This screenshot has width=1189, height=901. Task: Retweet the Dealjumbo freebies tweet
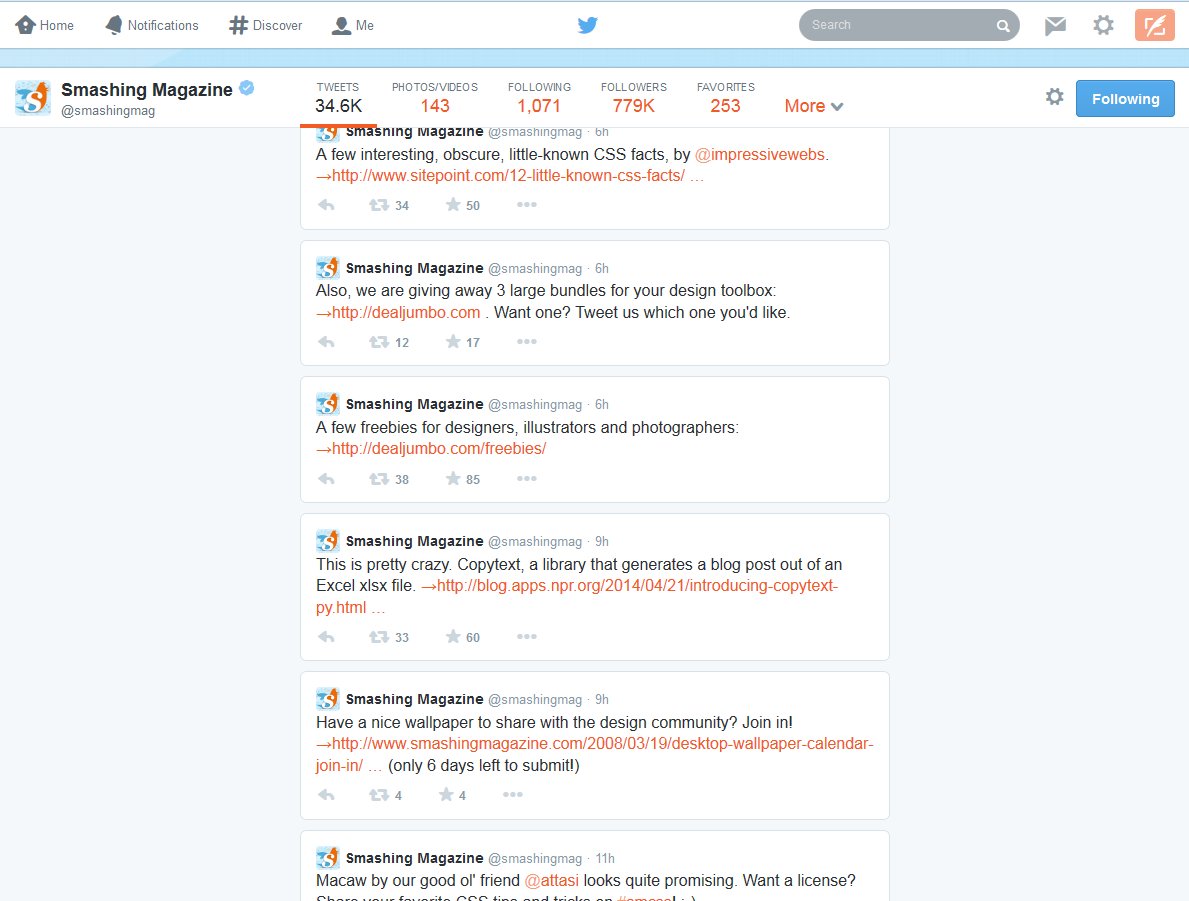382,478
